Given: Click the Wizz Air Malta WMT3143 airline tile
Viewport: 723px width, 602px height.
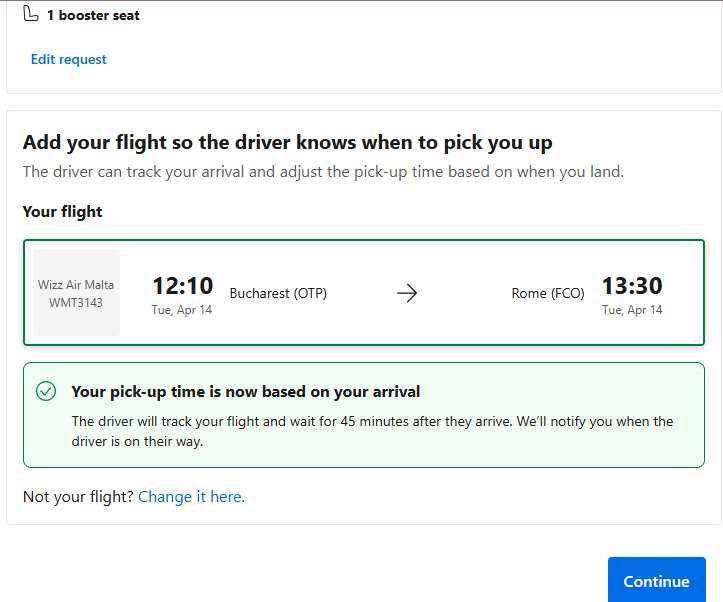Looking at the screenshot, I should coord(77,292).
